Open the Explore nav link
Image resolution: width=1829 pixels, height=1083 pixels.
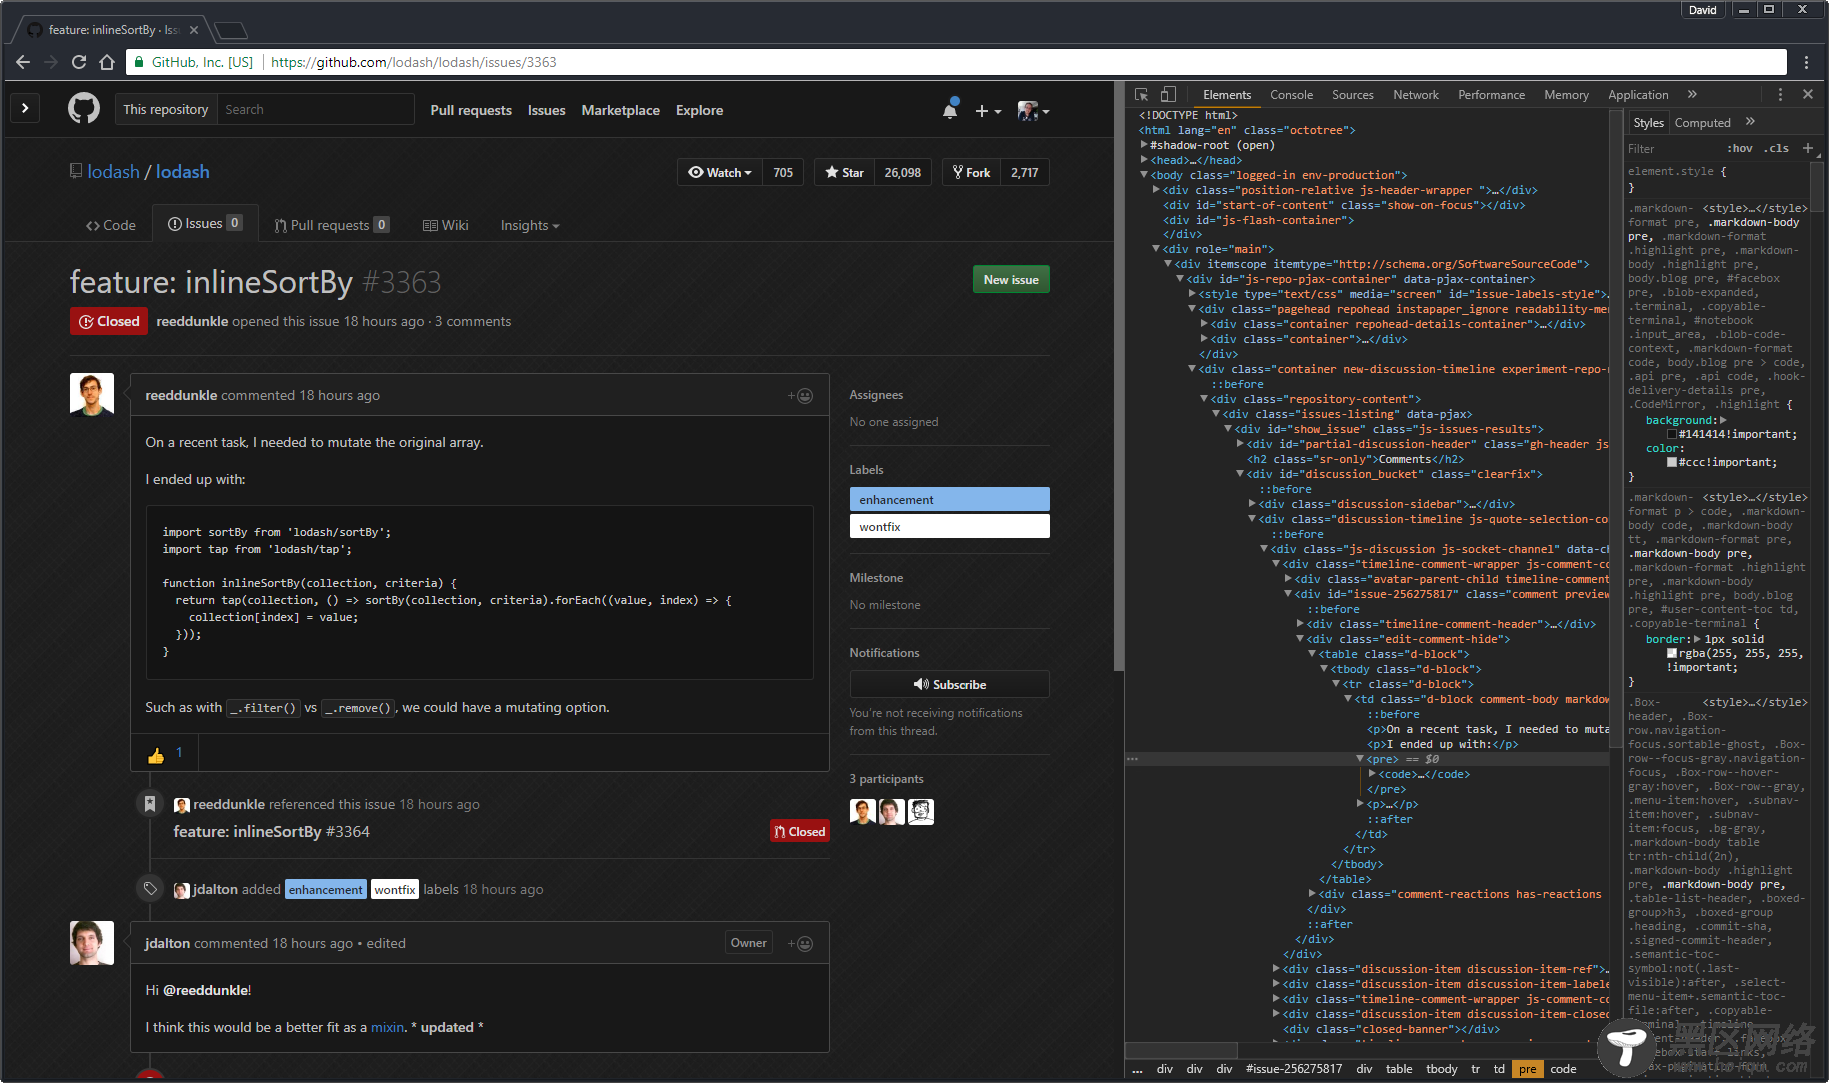click(x=699, y=110)
